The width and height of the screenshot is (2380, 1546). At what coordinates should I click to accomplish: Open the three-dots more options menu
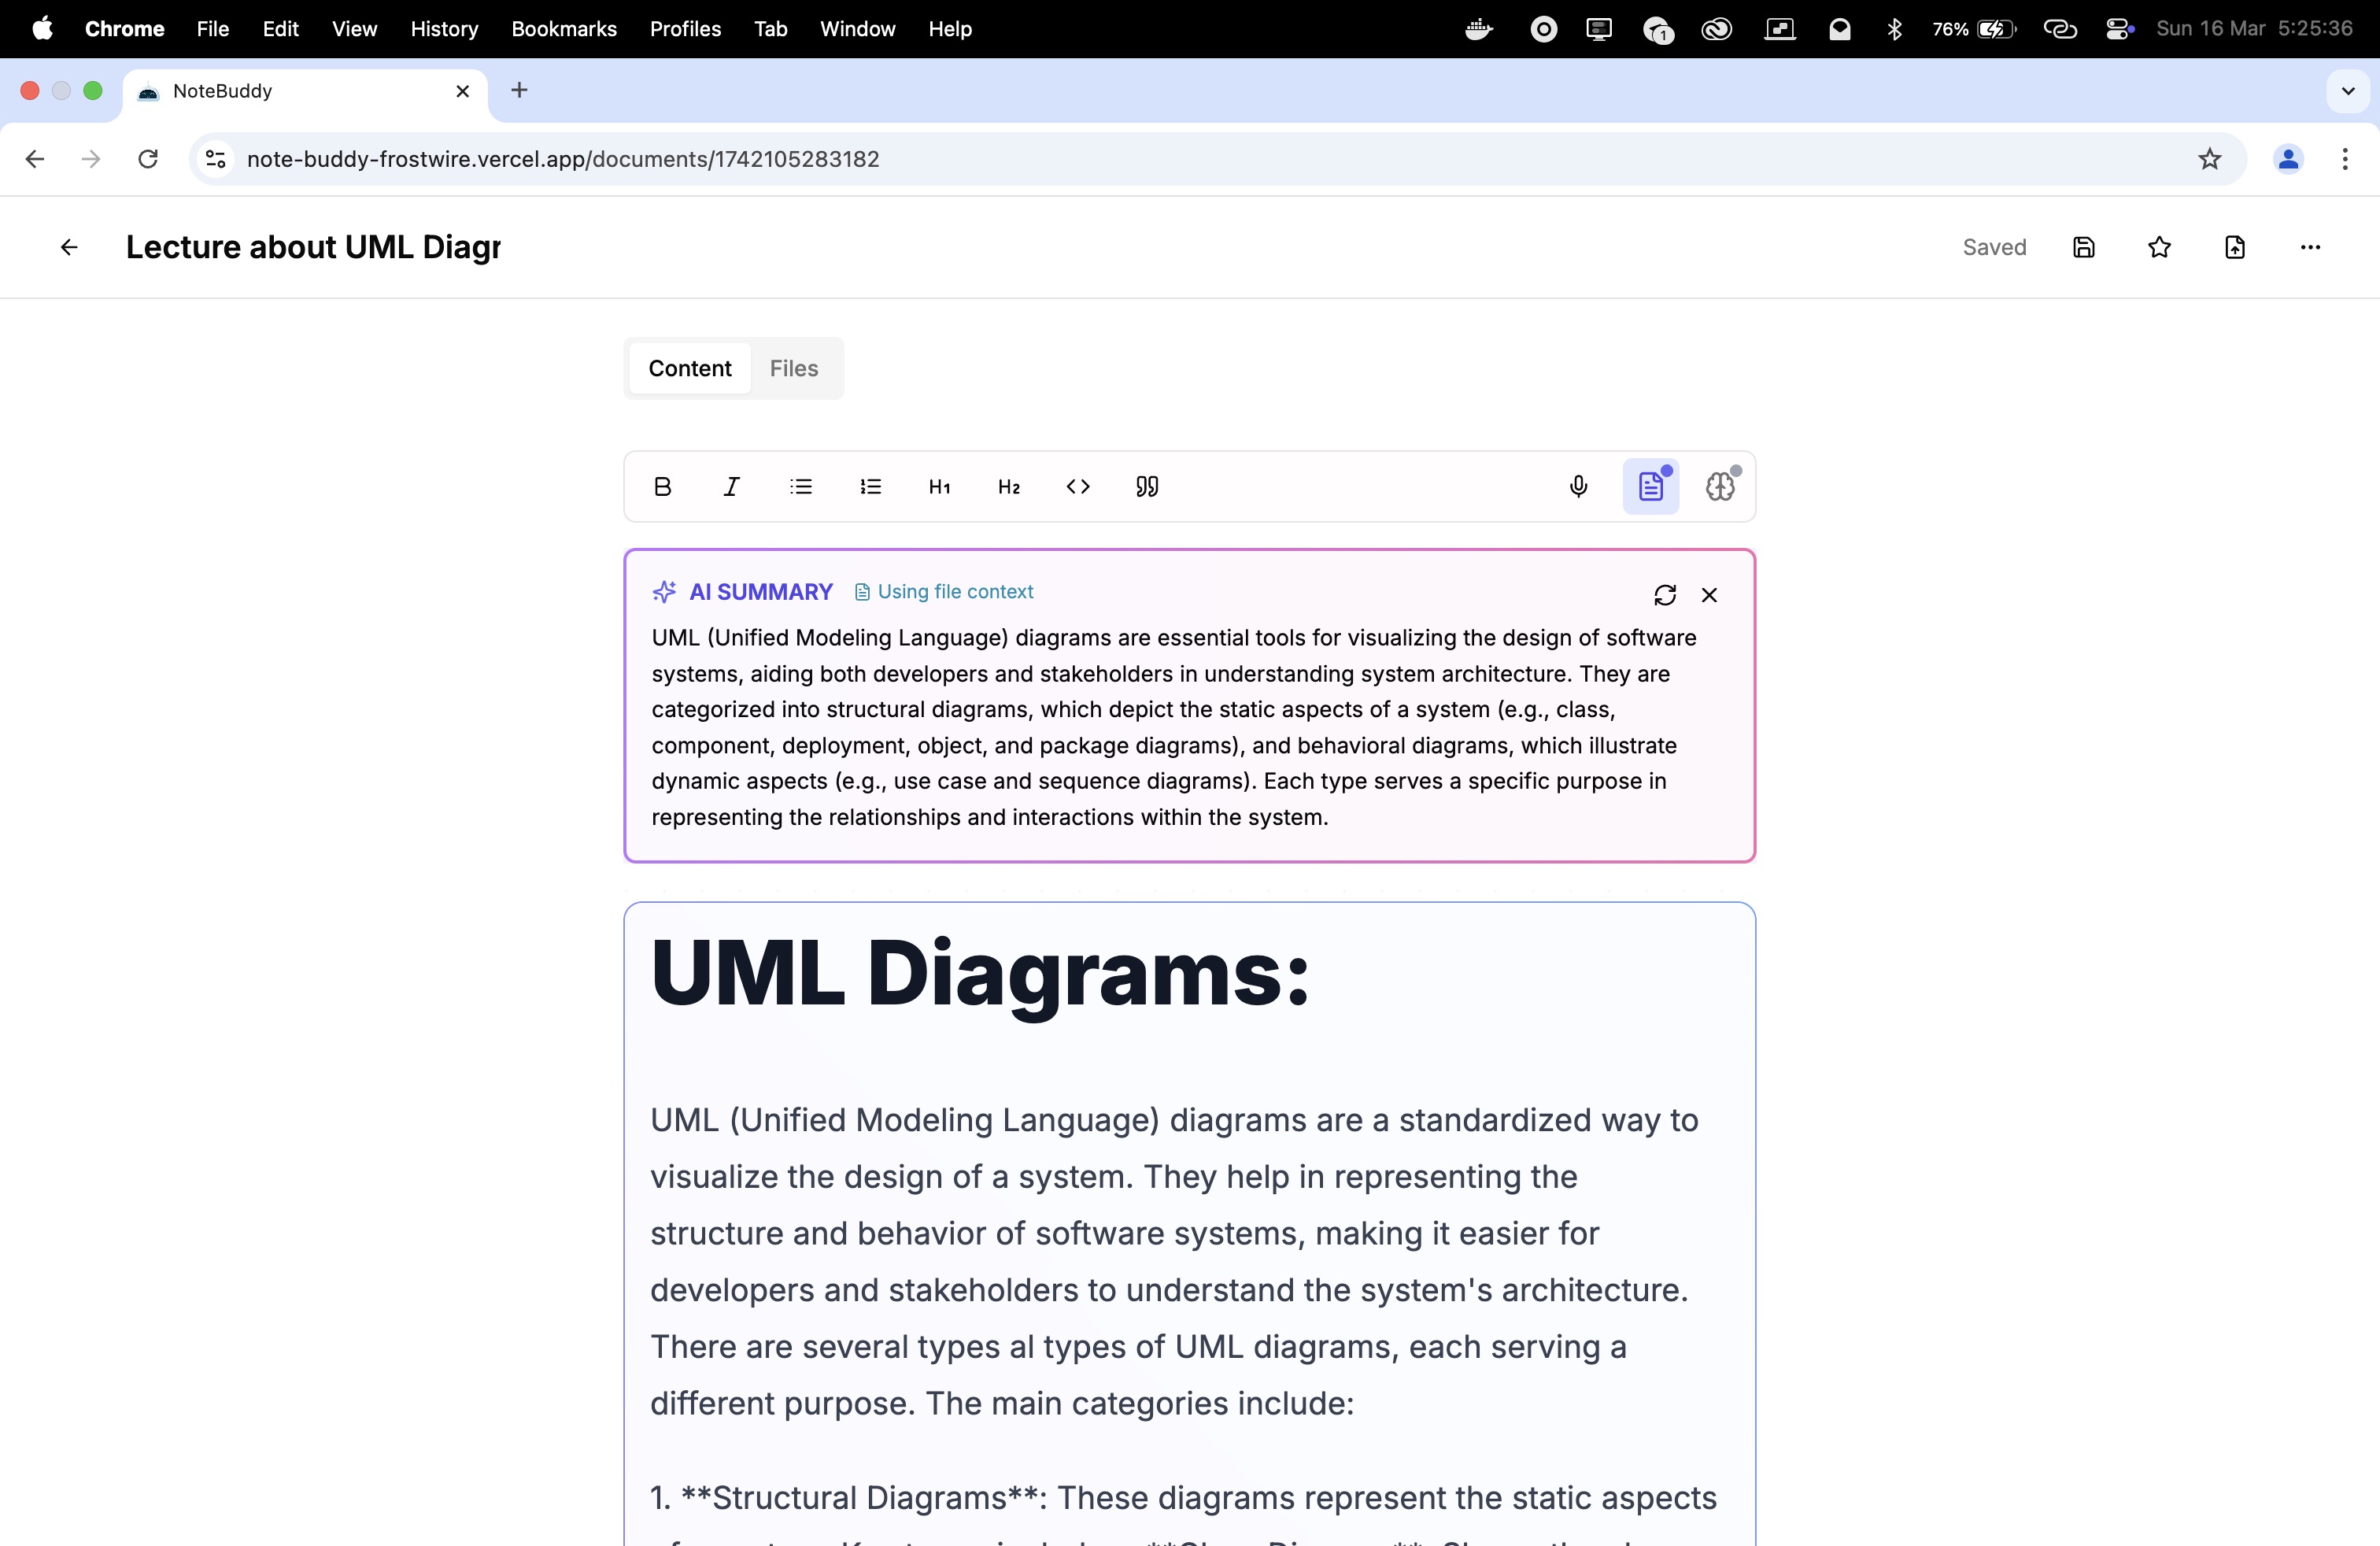(x=2310, y=247)
